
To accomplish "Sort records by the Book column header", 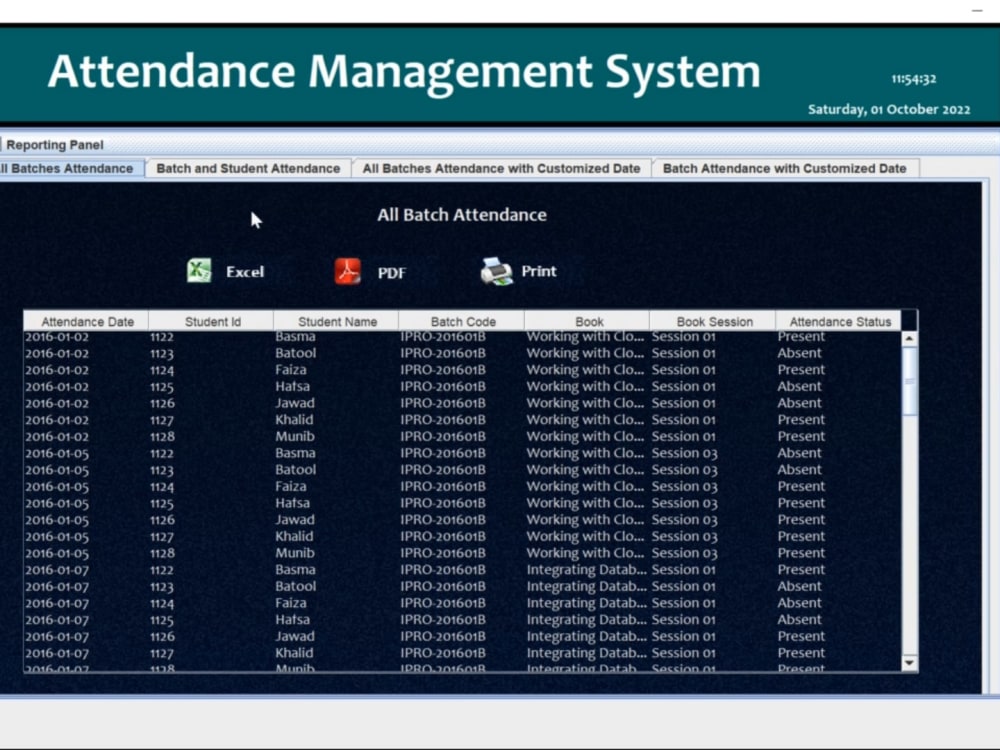I will click(x=588, y=321).
